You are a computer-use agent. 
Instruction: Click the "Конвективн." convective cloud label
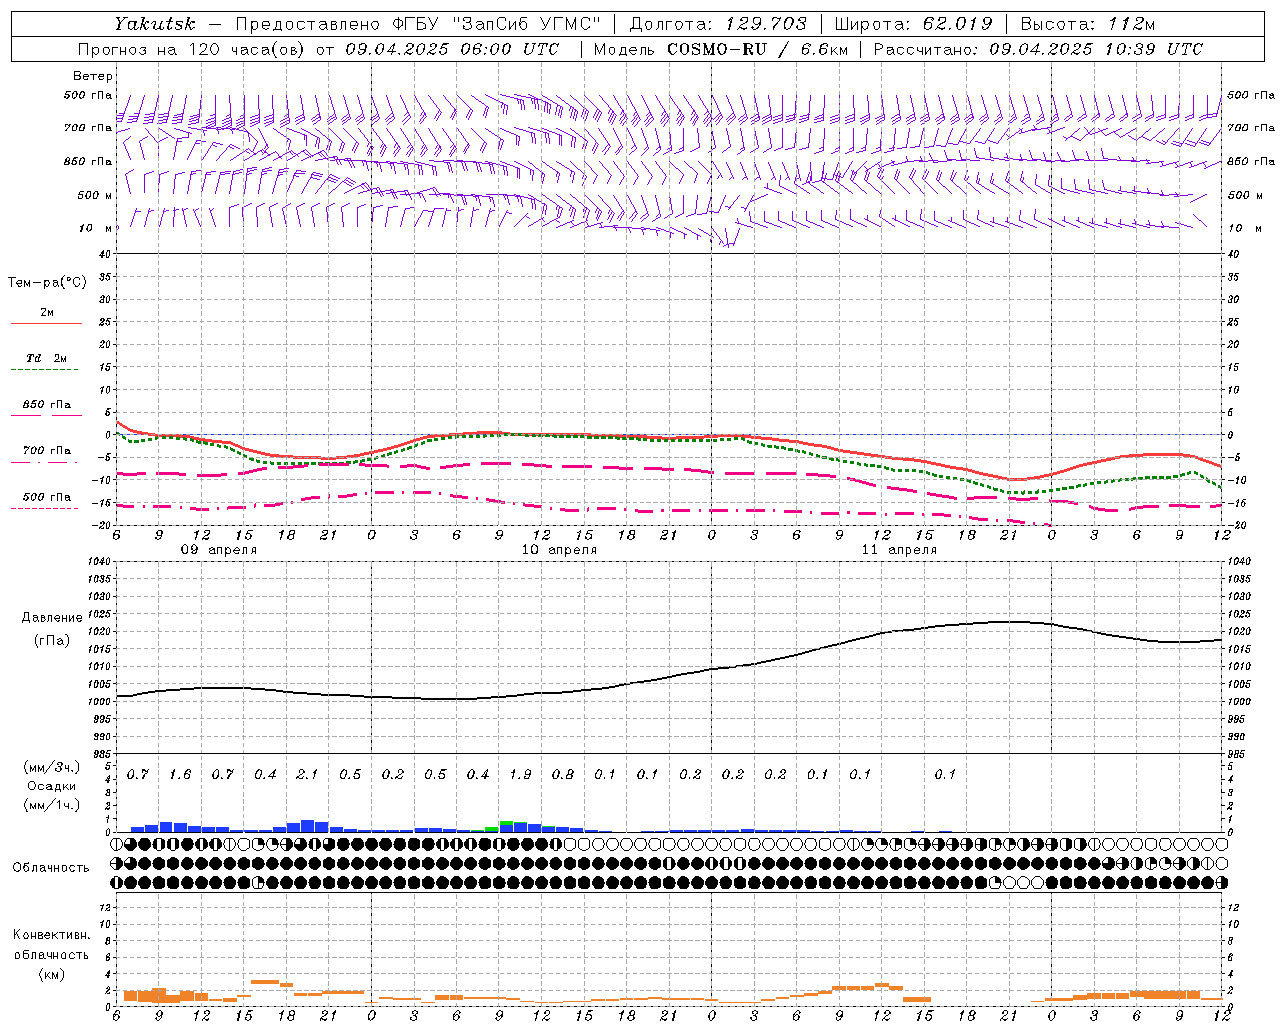51,935
